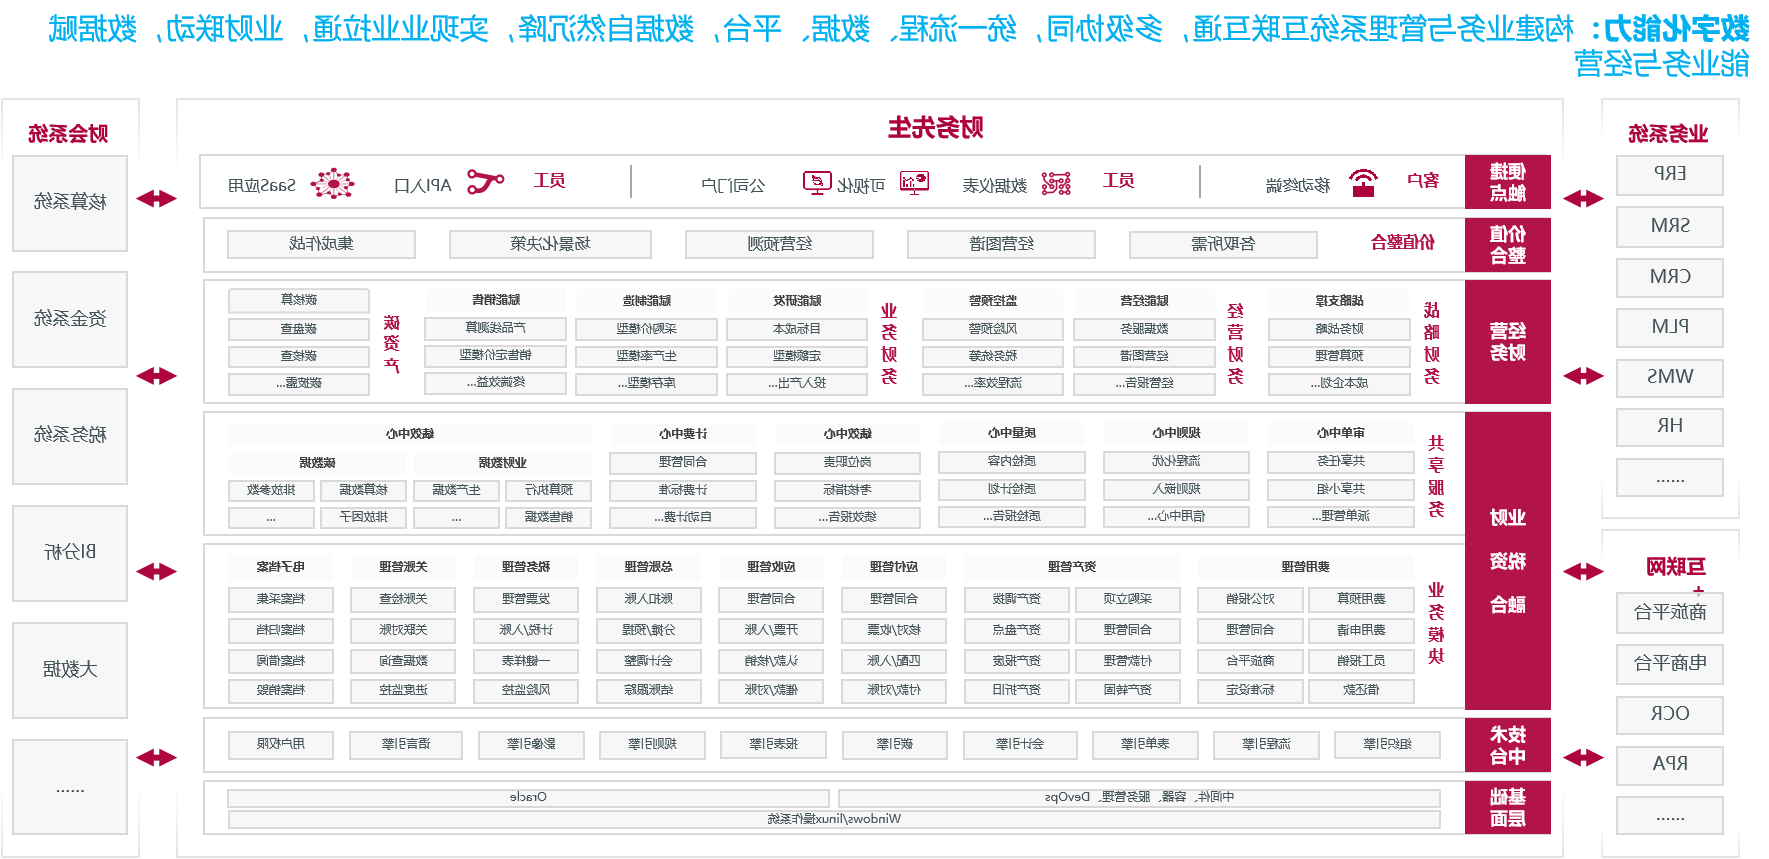Click 财务战略 under 战略支撑
1769x859 pixels.
point(1340,329)
